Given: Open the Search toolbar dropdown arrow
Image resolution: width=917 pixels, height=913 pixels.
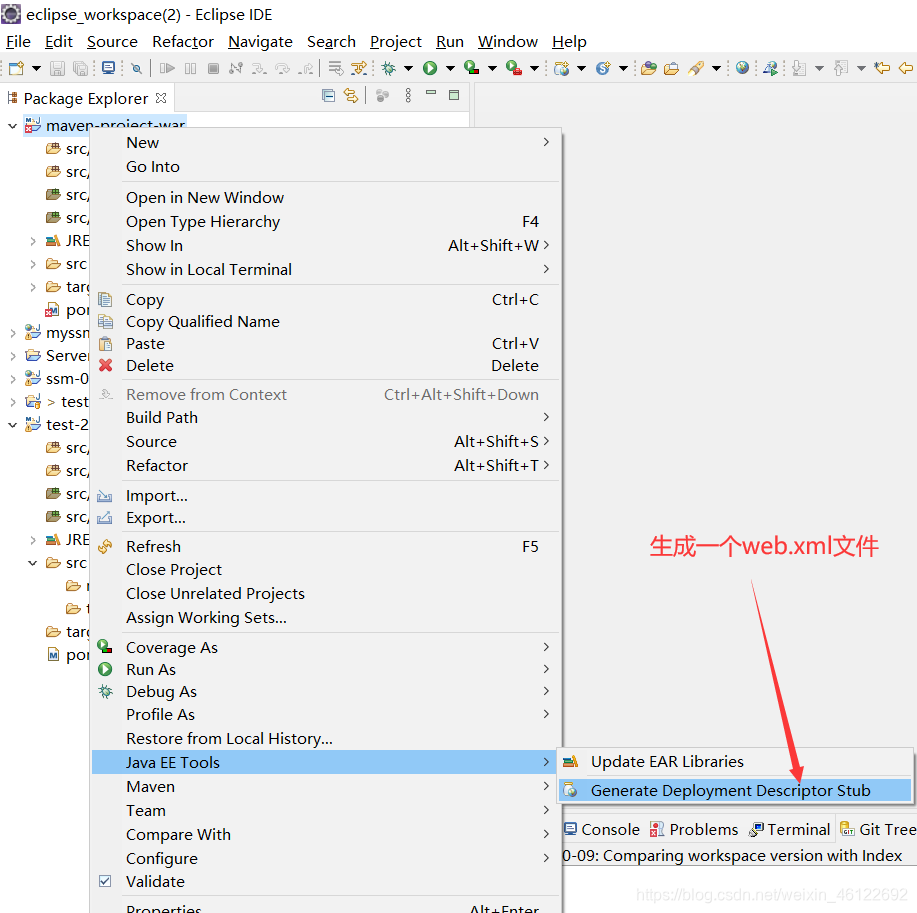Looking at the screenshot, I should click(716, 68).
